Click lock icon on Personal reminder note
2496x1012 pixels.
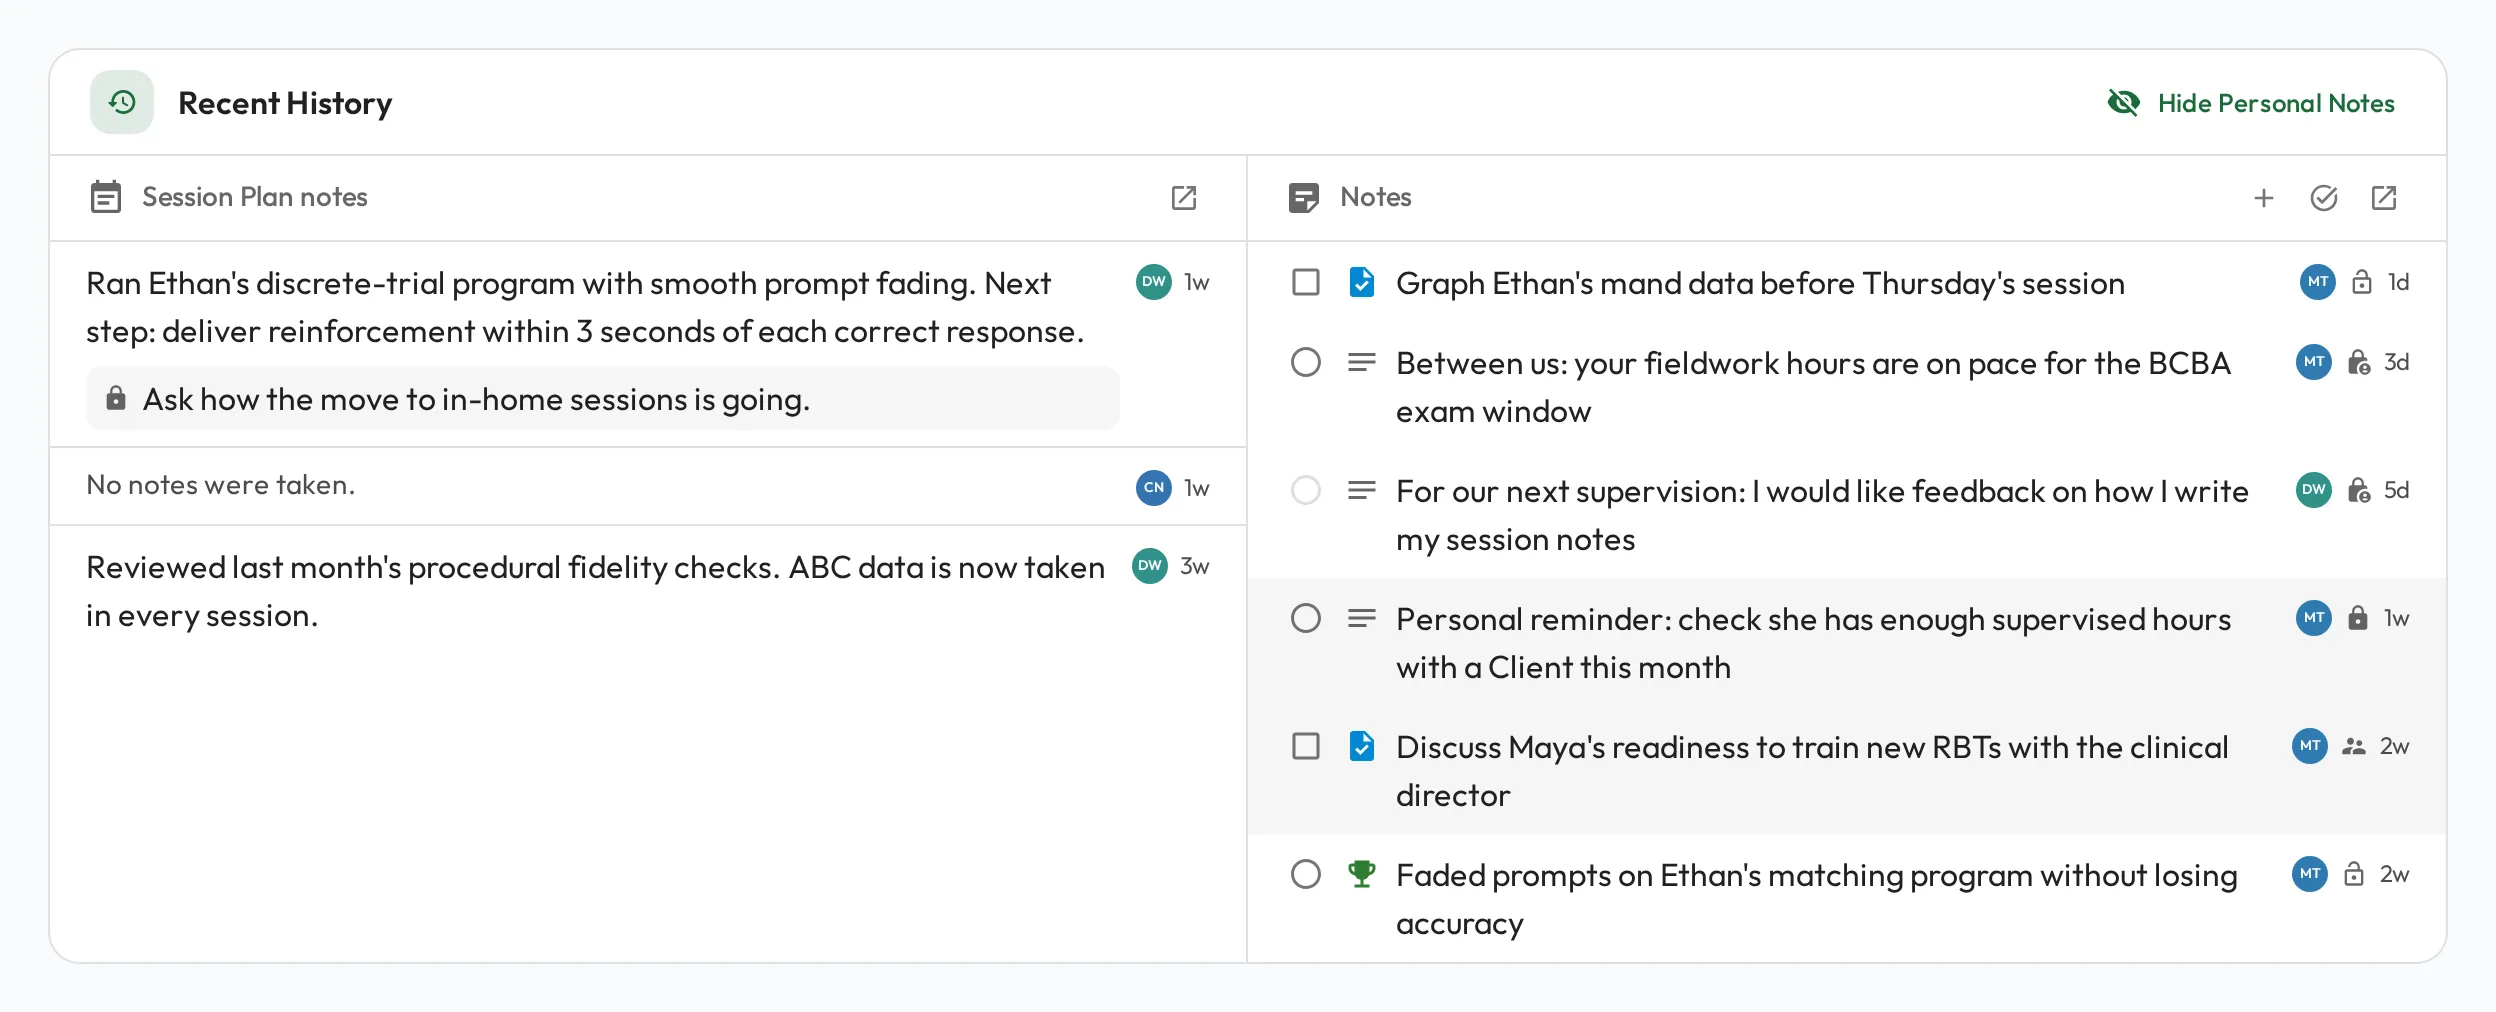click(x=2358, y=618)
